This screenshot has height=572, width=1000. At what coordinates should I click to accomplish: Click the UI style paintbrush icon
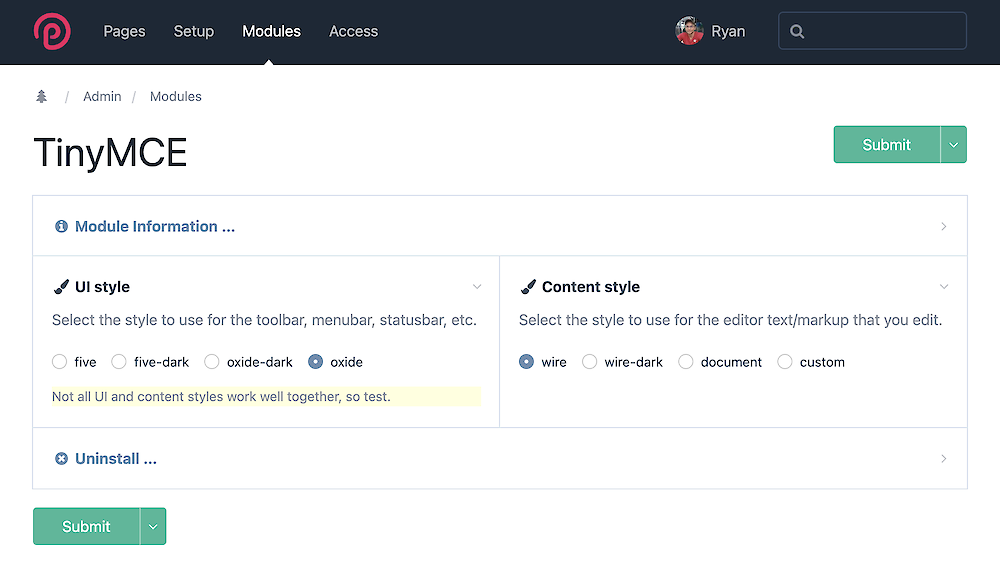(x=61, y=287)
